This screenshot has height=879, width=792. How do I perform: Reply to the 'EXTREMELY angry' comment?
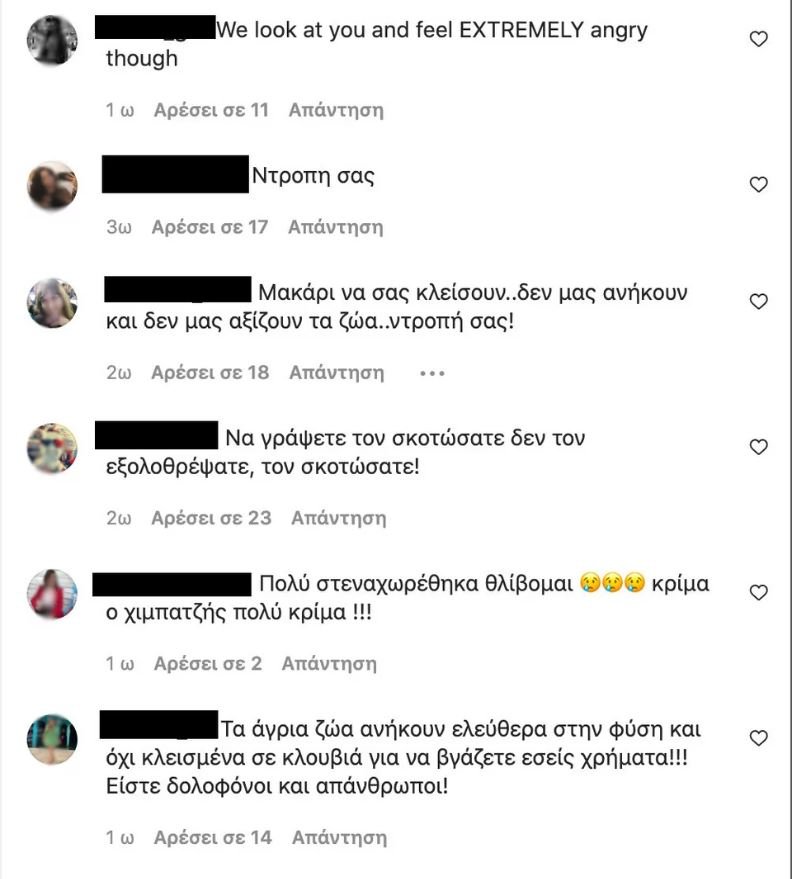click(336, 110)
